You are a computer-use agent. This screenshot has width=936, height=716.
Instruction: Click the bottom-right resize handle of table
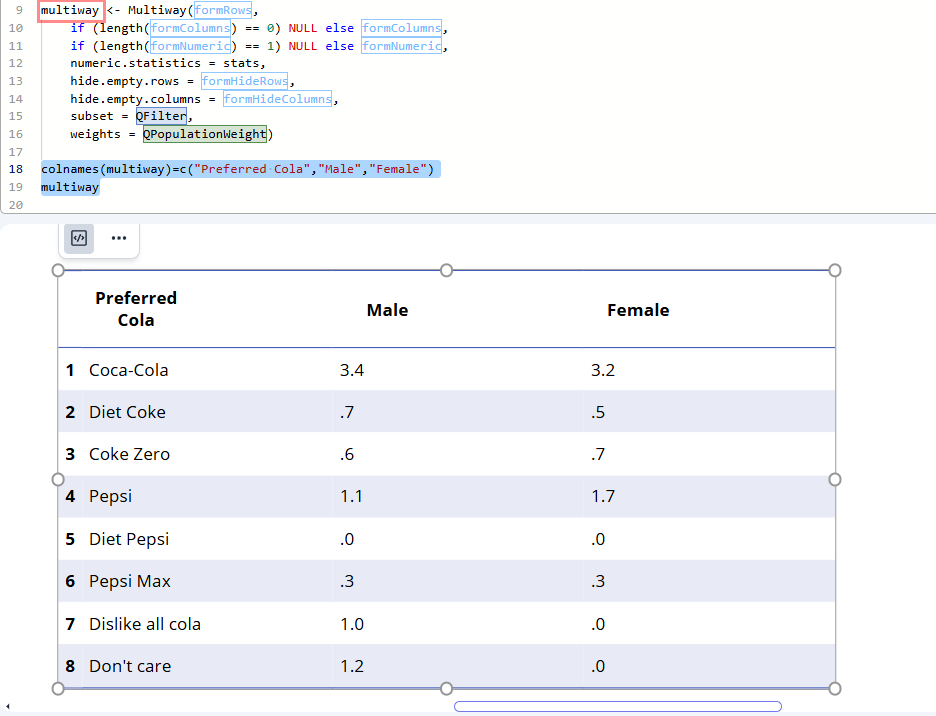835,688
